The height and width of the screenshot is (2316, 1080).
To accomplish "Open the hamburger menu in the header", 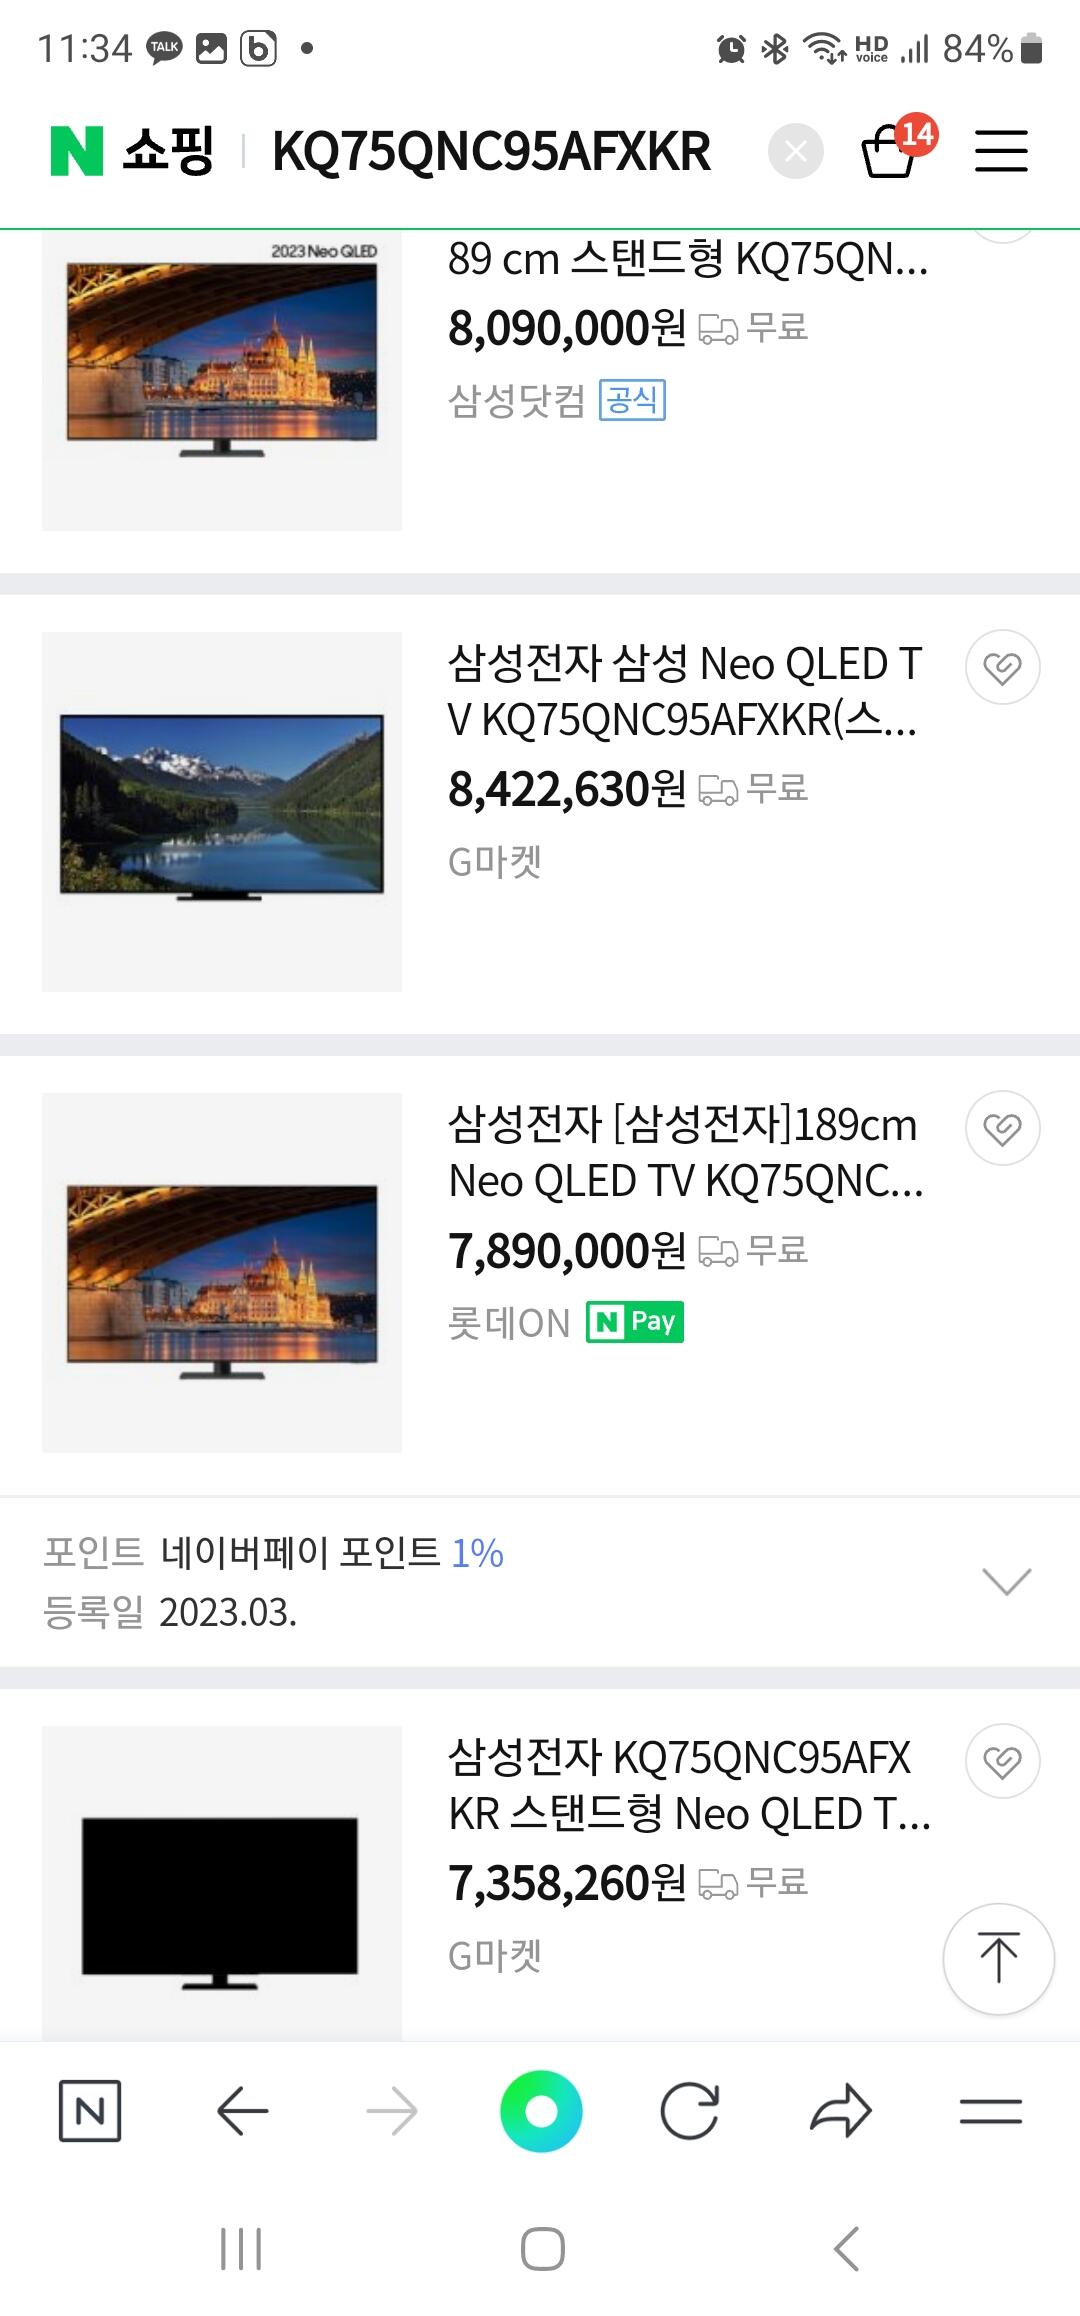I will [1001, 151].
